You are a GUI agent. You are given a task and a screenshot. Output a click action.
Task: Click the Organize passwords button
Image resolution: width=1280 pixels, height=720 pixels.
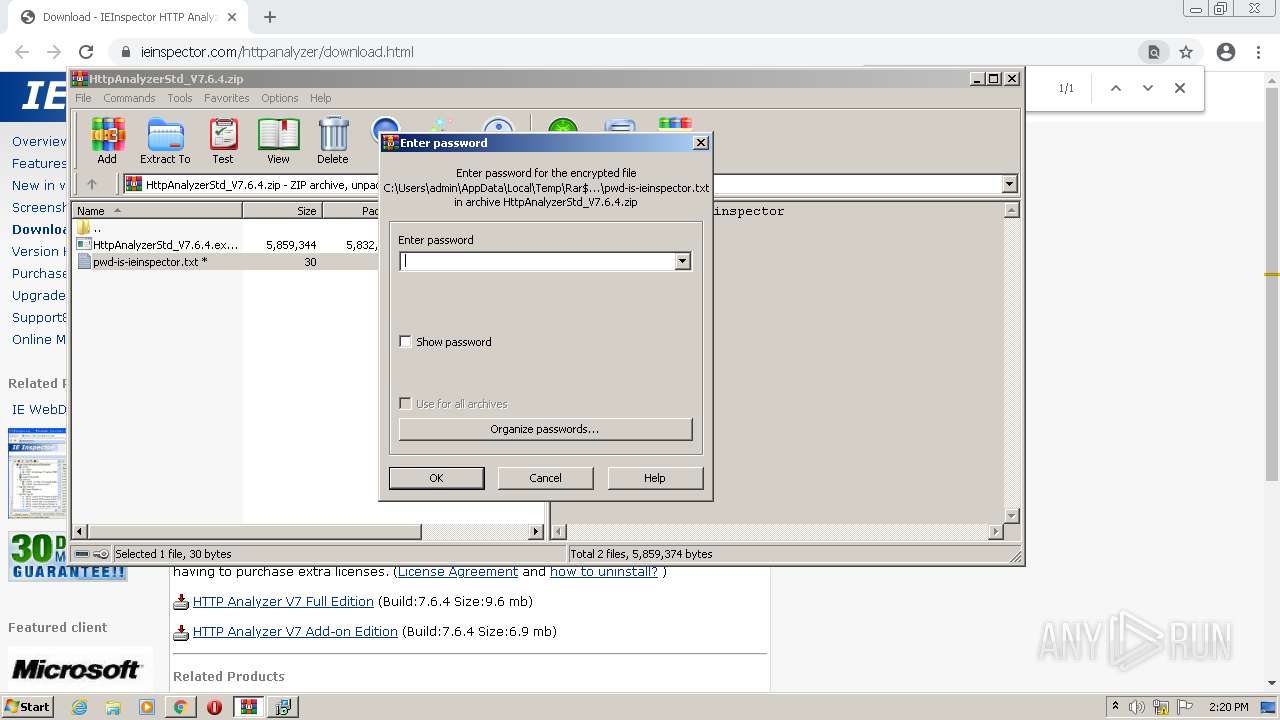pyautogui.click(x=545, y=429)
